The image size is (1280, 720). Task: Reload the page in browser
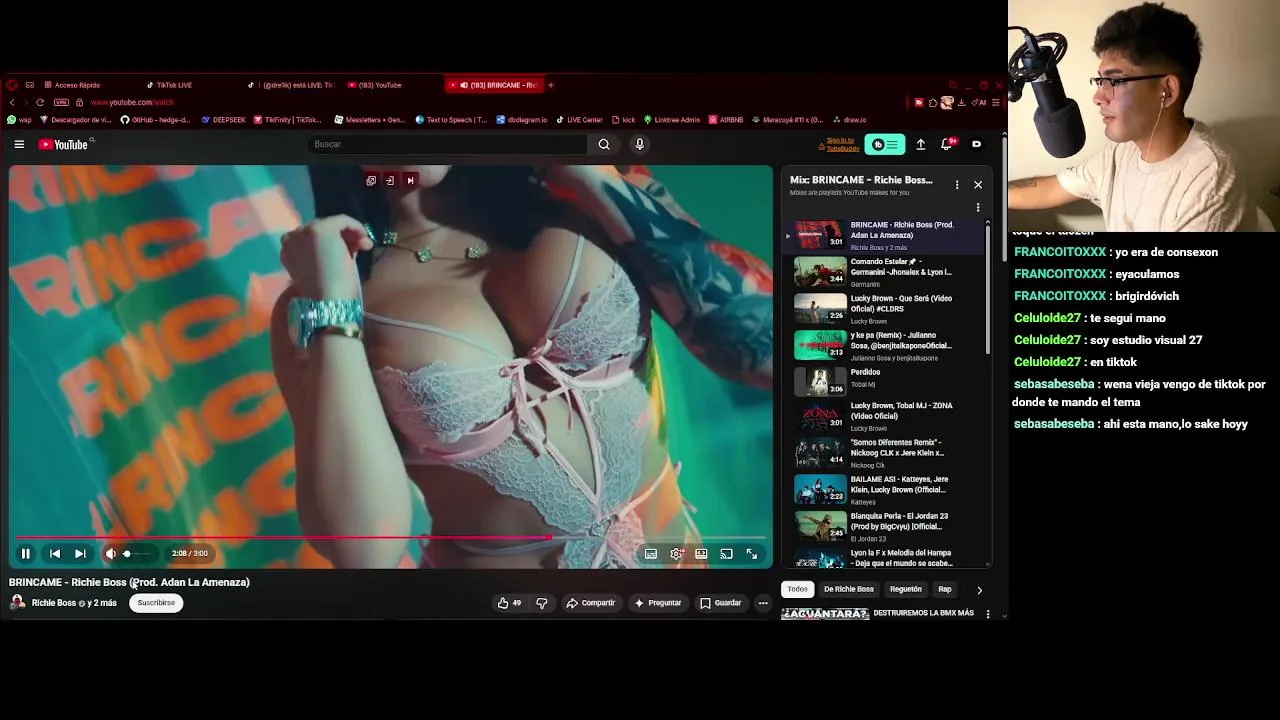40,102
